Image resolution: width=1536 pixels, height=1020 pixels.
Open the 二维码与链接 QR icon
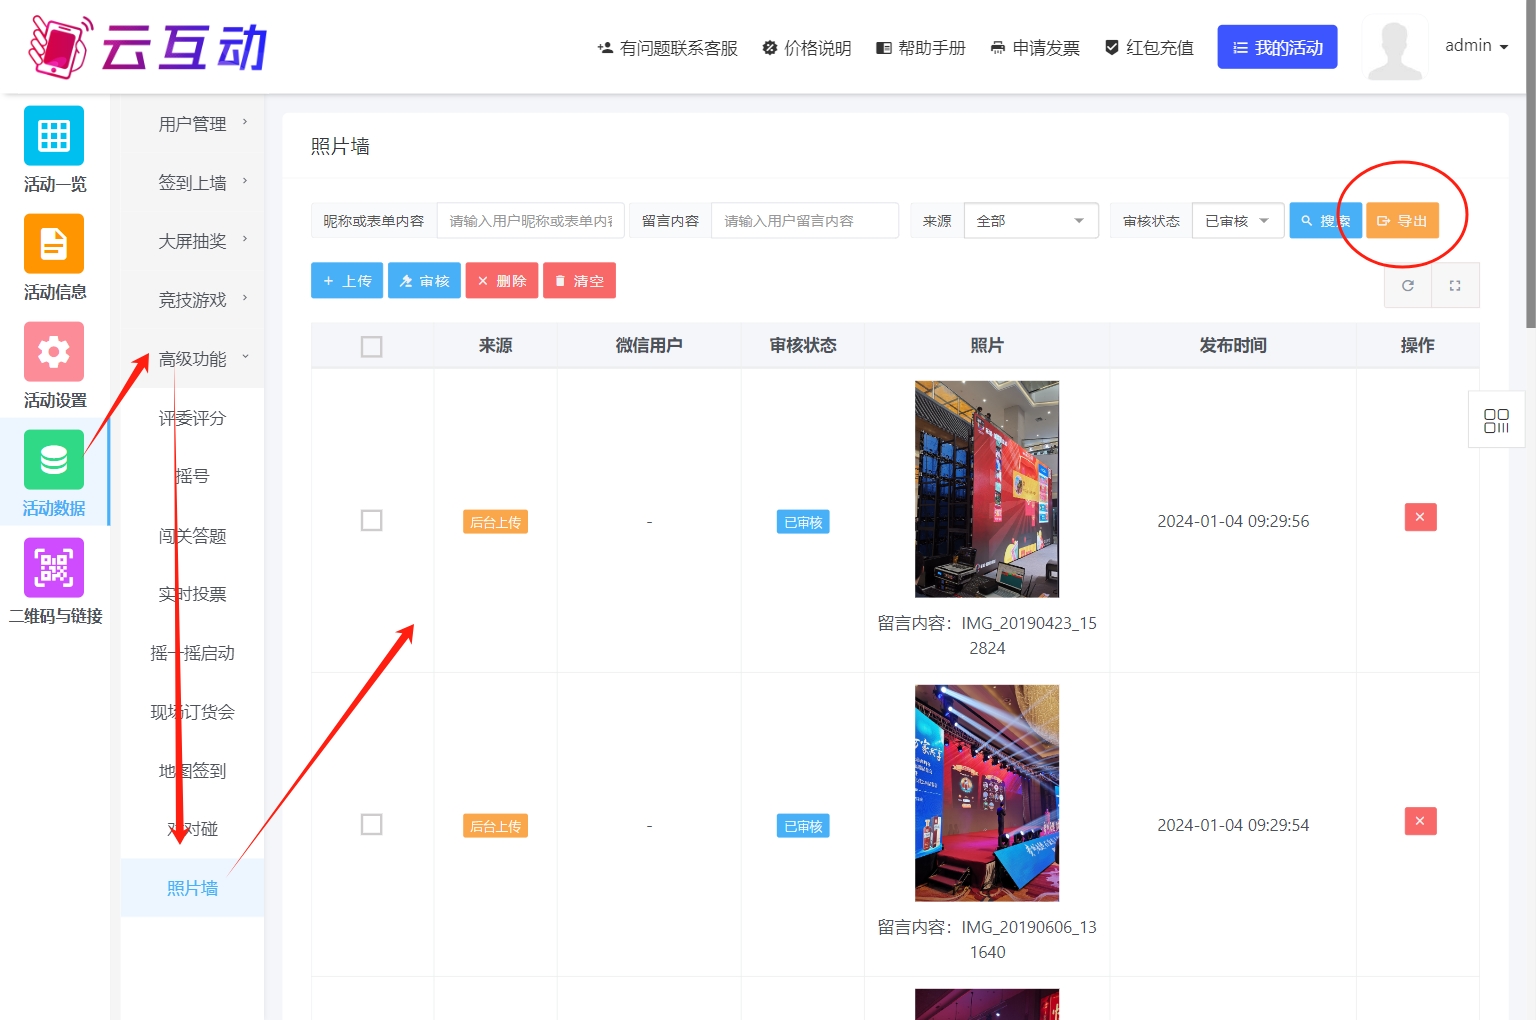[x=54, y=568]
